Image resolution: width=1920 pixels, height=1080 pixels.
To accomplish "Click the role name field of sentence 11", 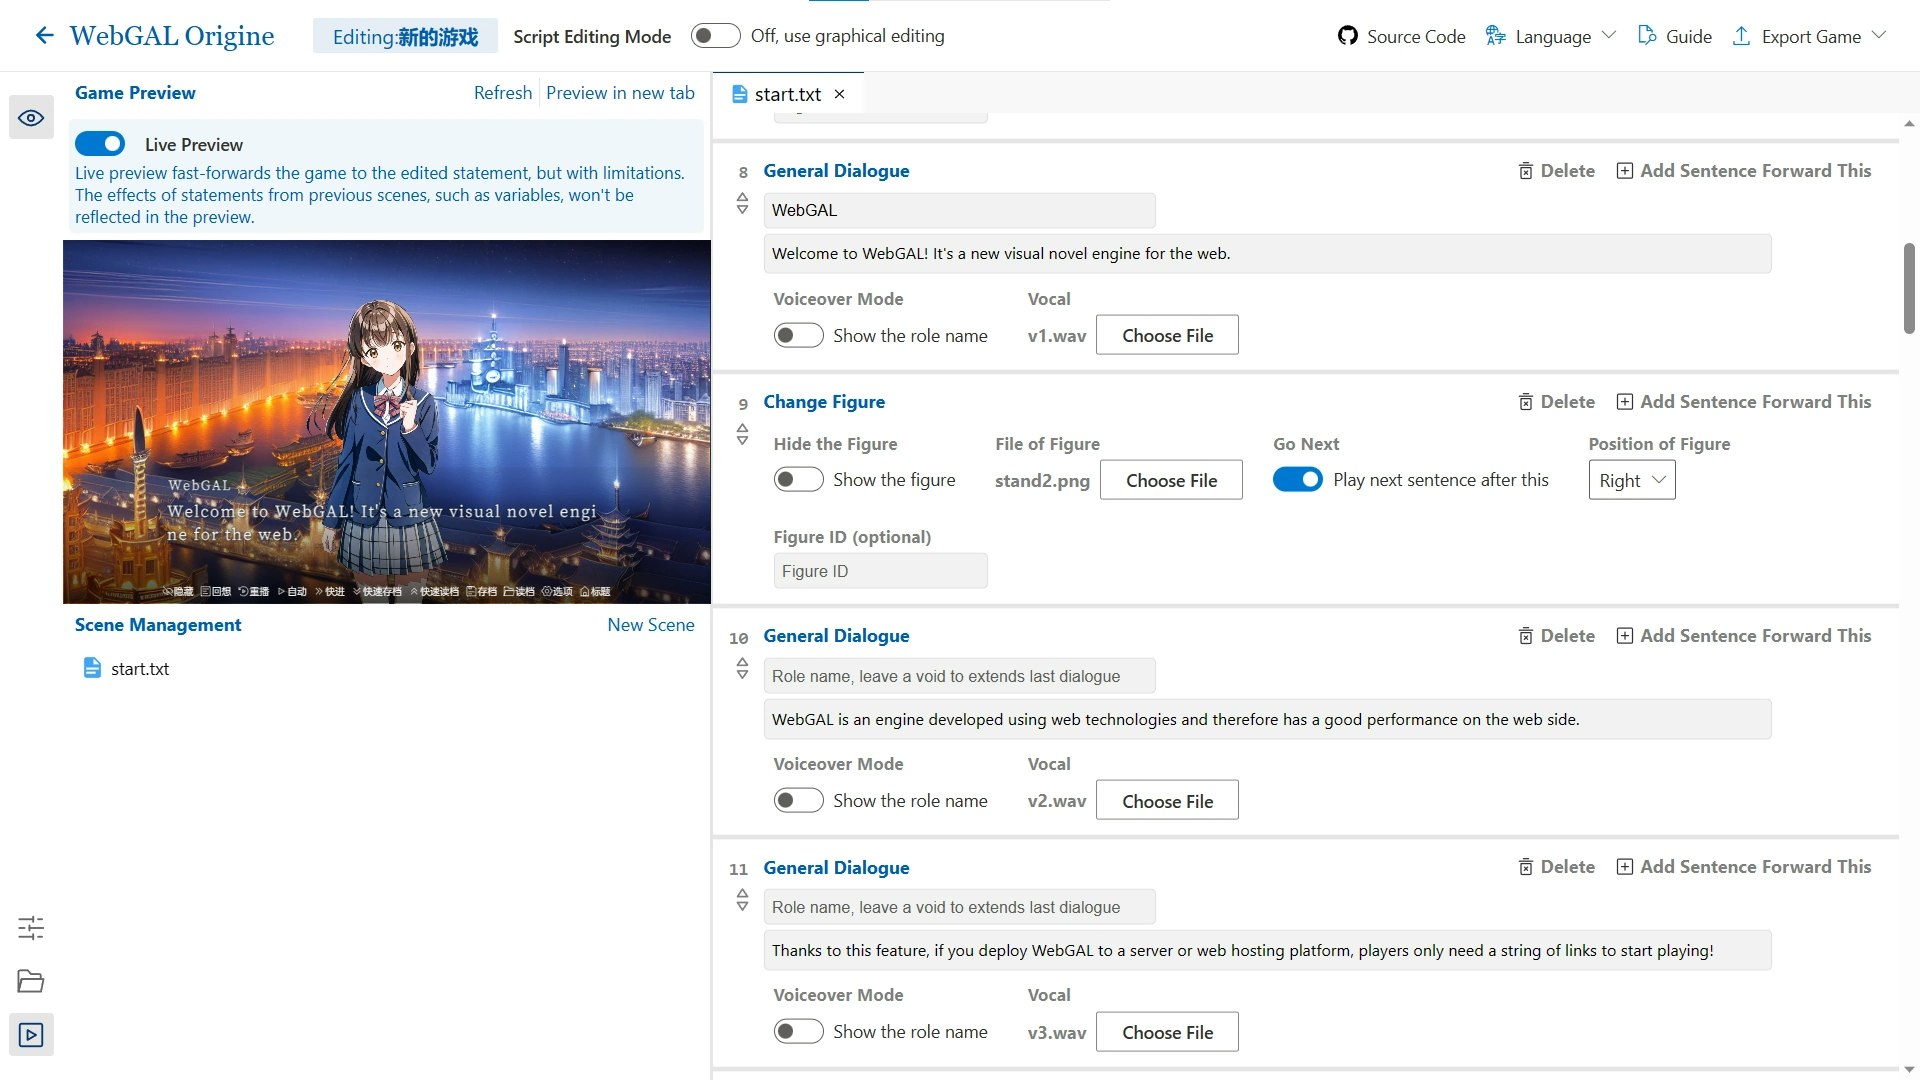I will pyautogui.click(x=959, y=907).
